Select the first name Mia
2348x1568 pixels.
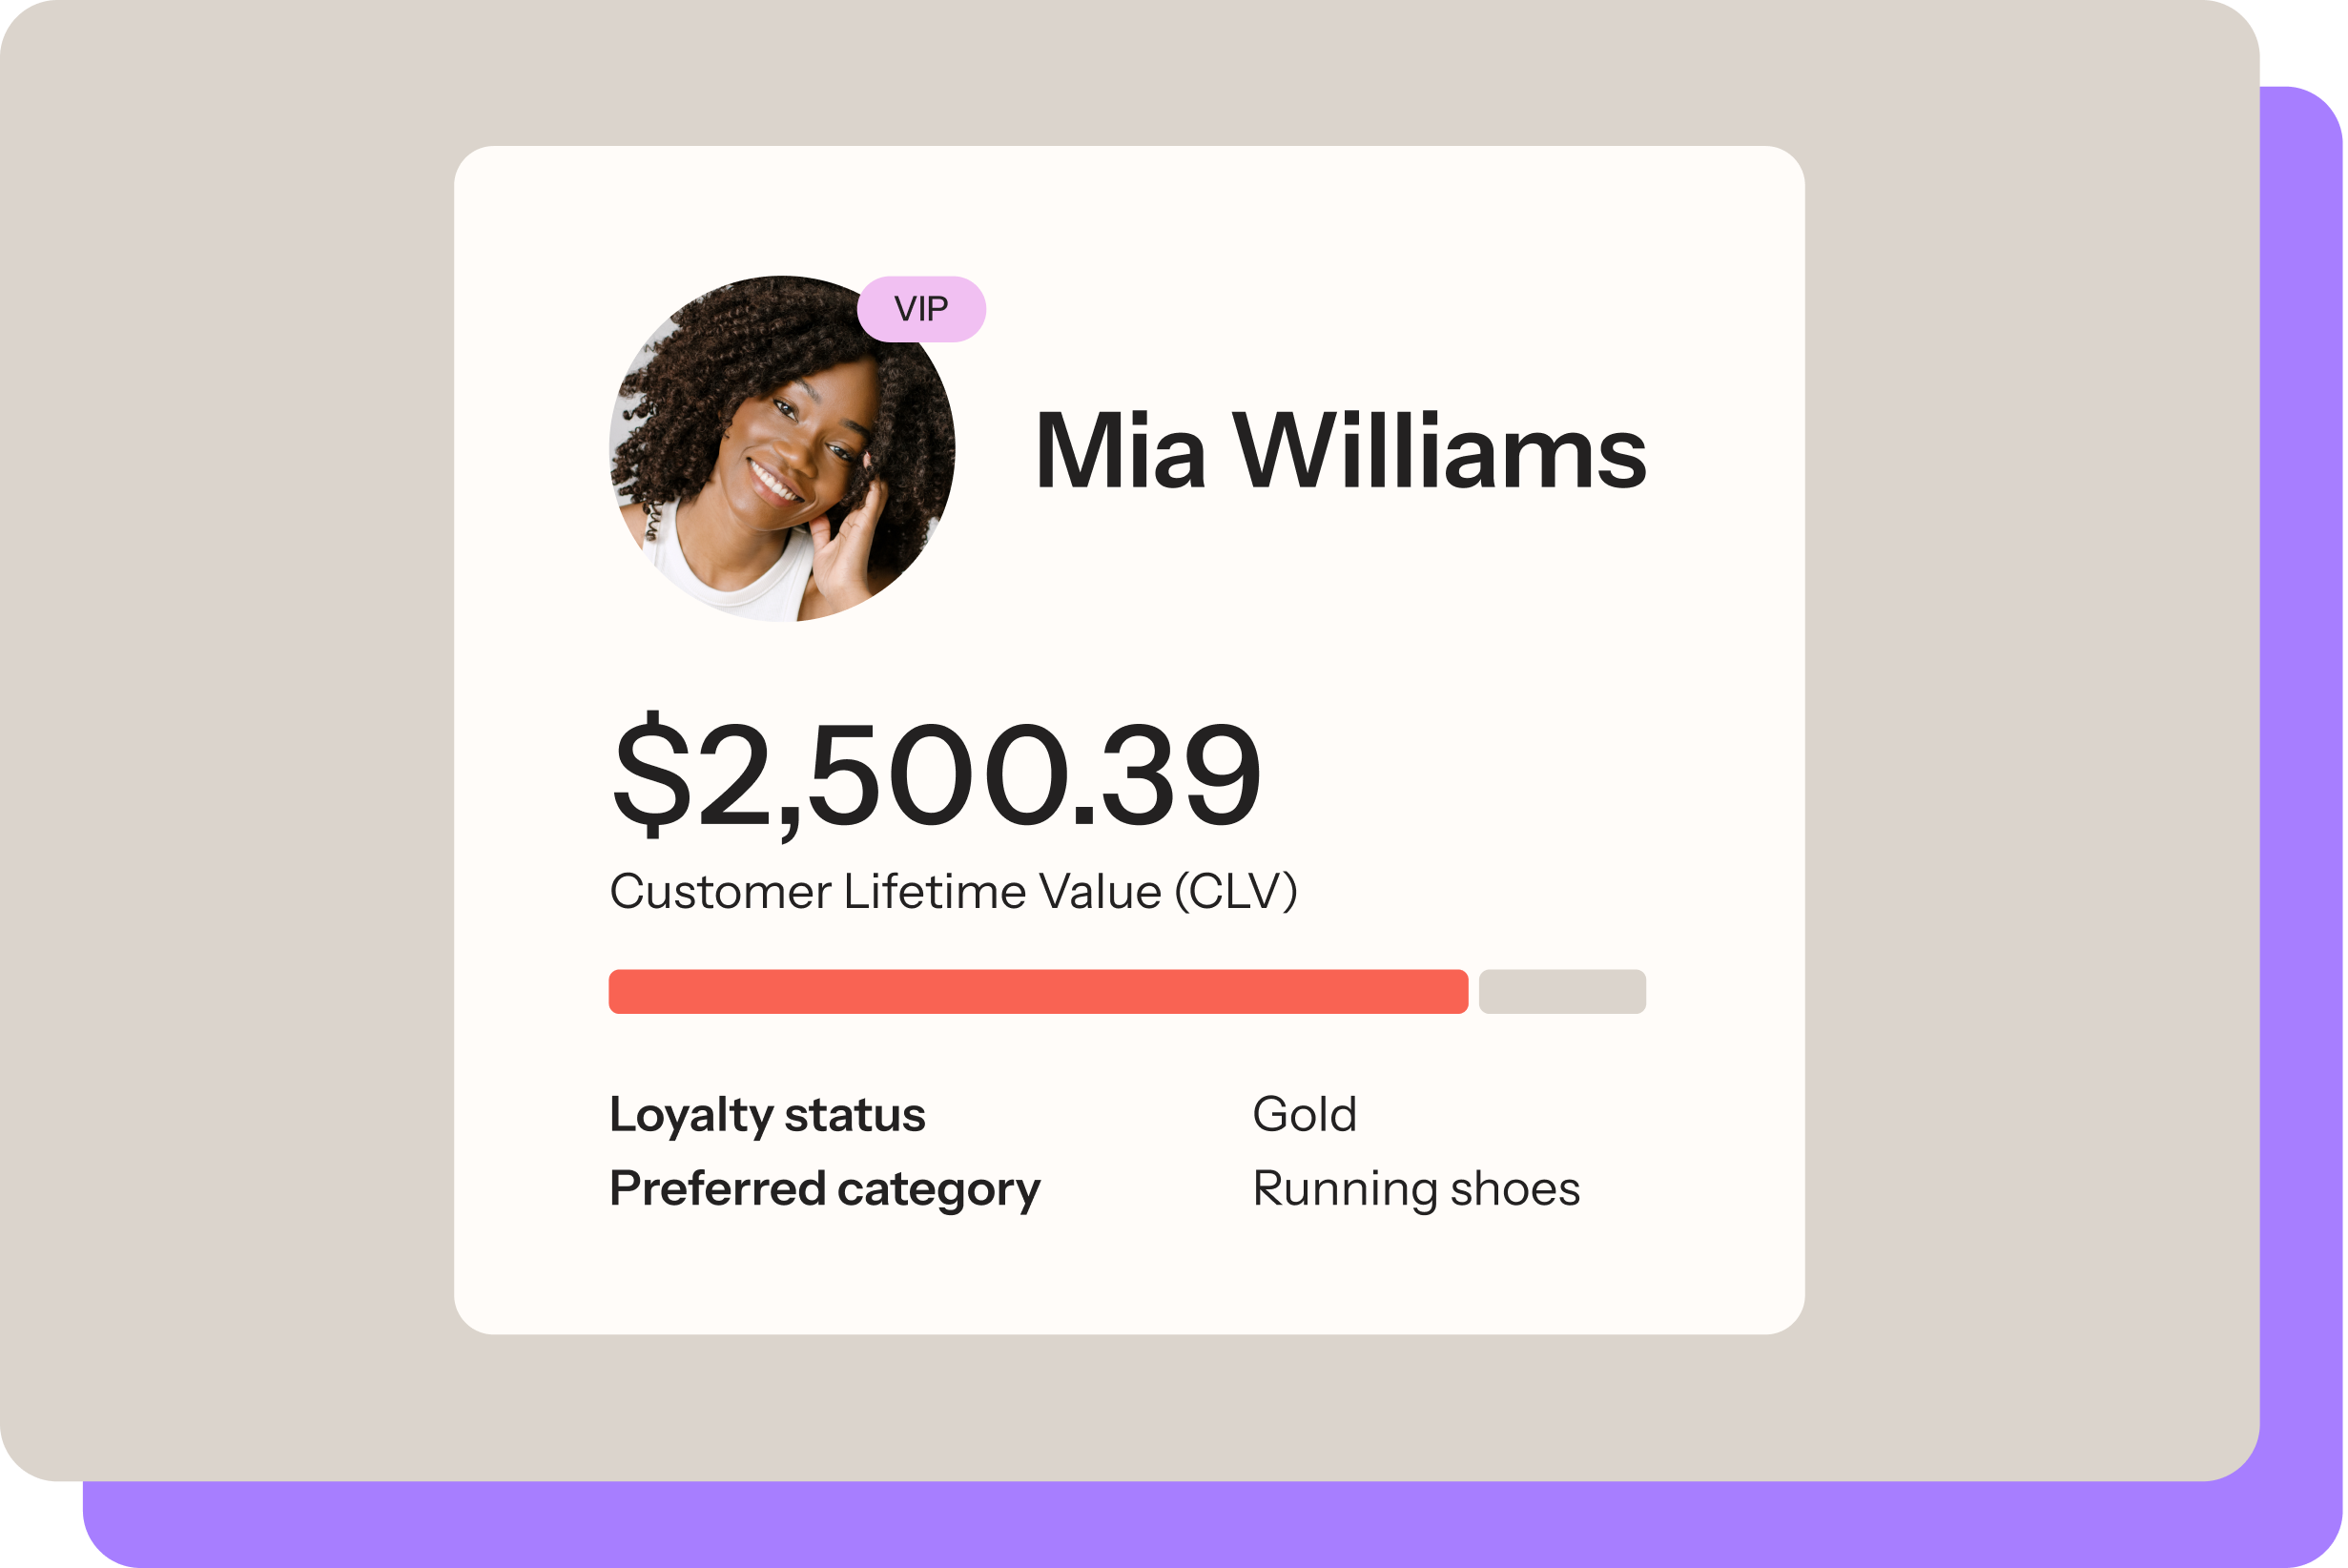click(x=1119, y=452)
